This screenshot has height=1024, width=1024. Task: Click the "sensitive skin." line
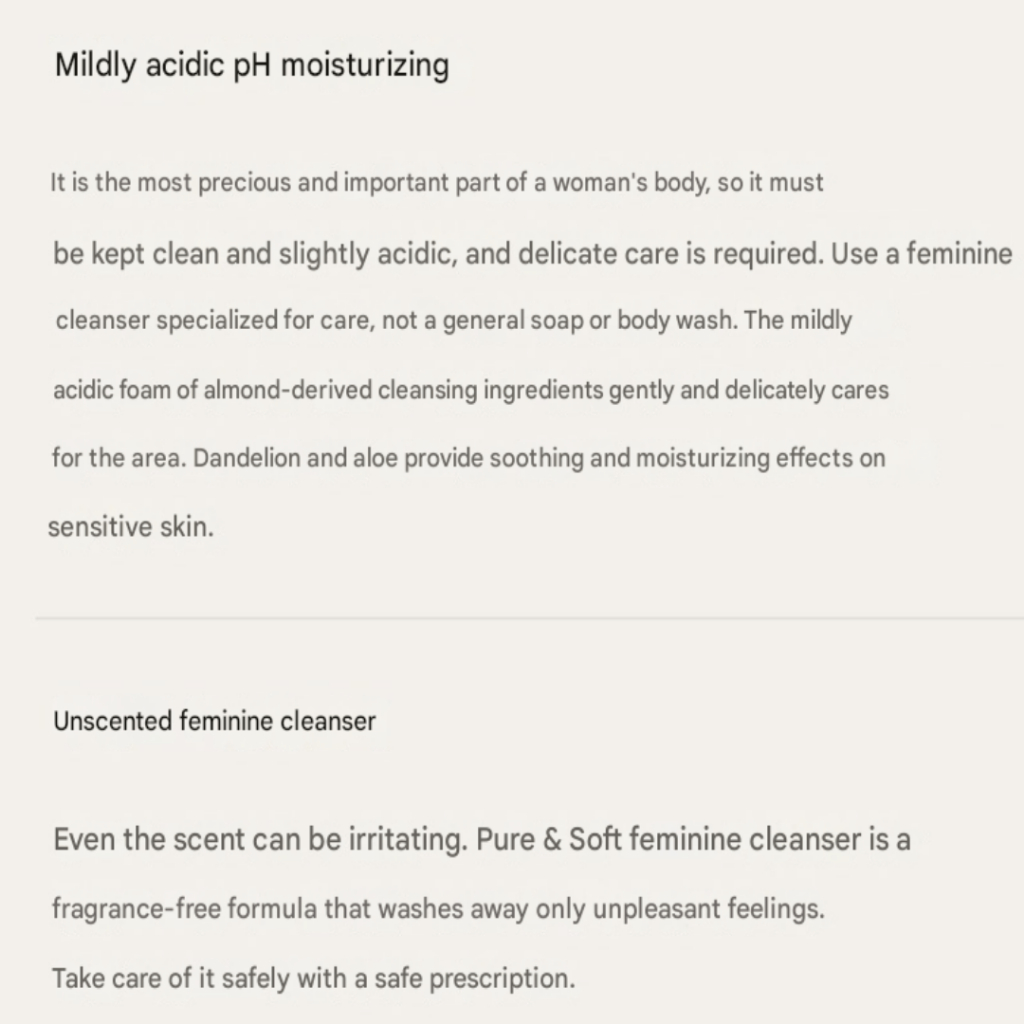131,528
